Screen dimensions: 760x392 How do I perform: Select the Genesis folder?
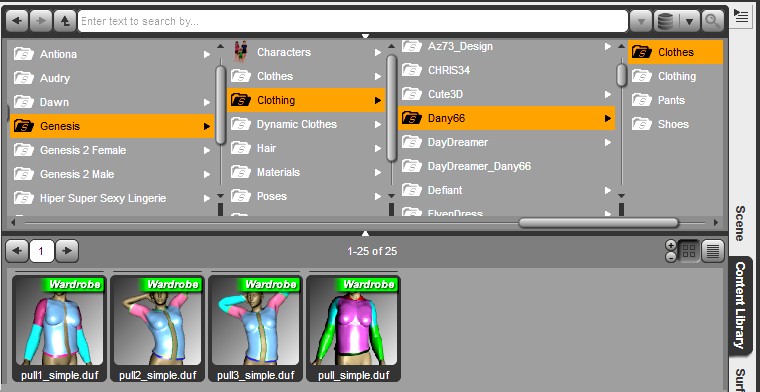tap(111, 126)
